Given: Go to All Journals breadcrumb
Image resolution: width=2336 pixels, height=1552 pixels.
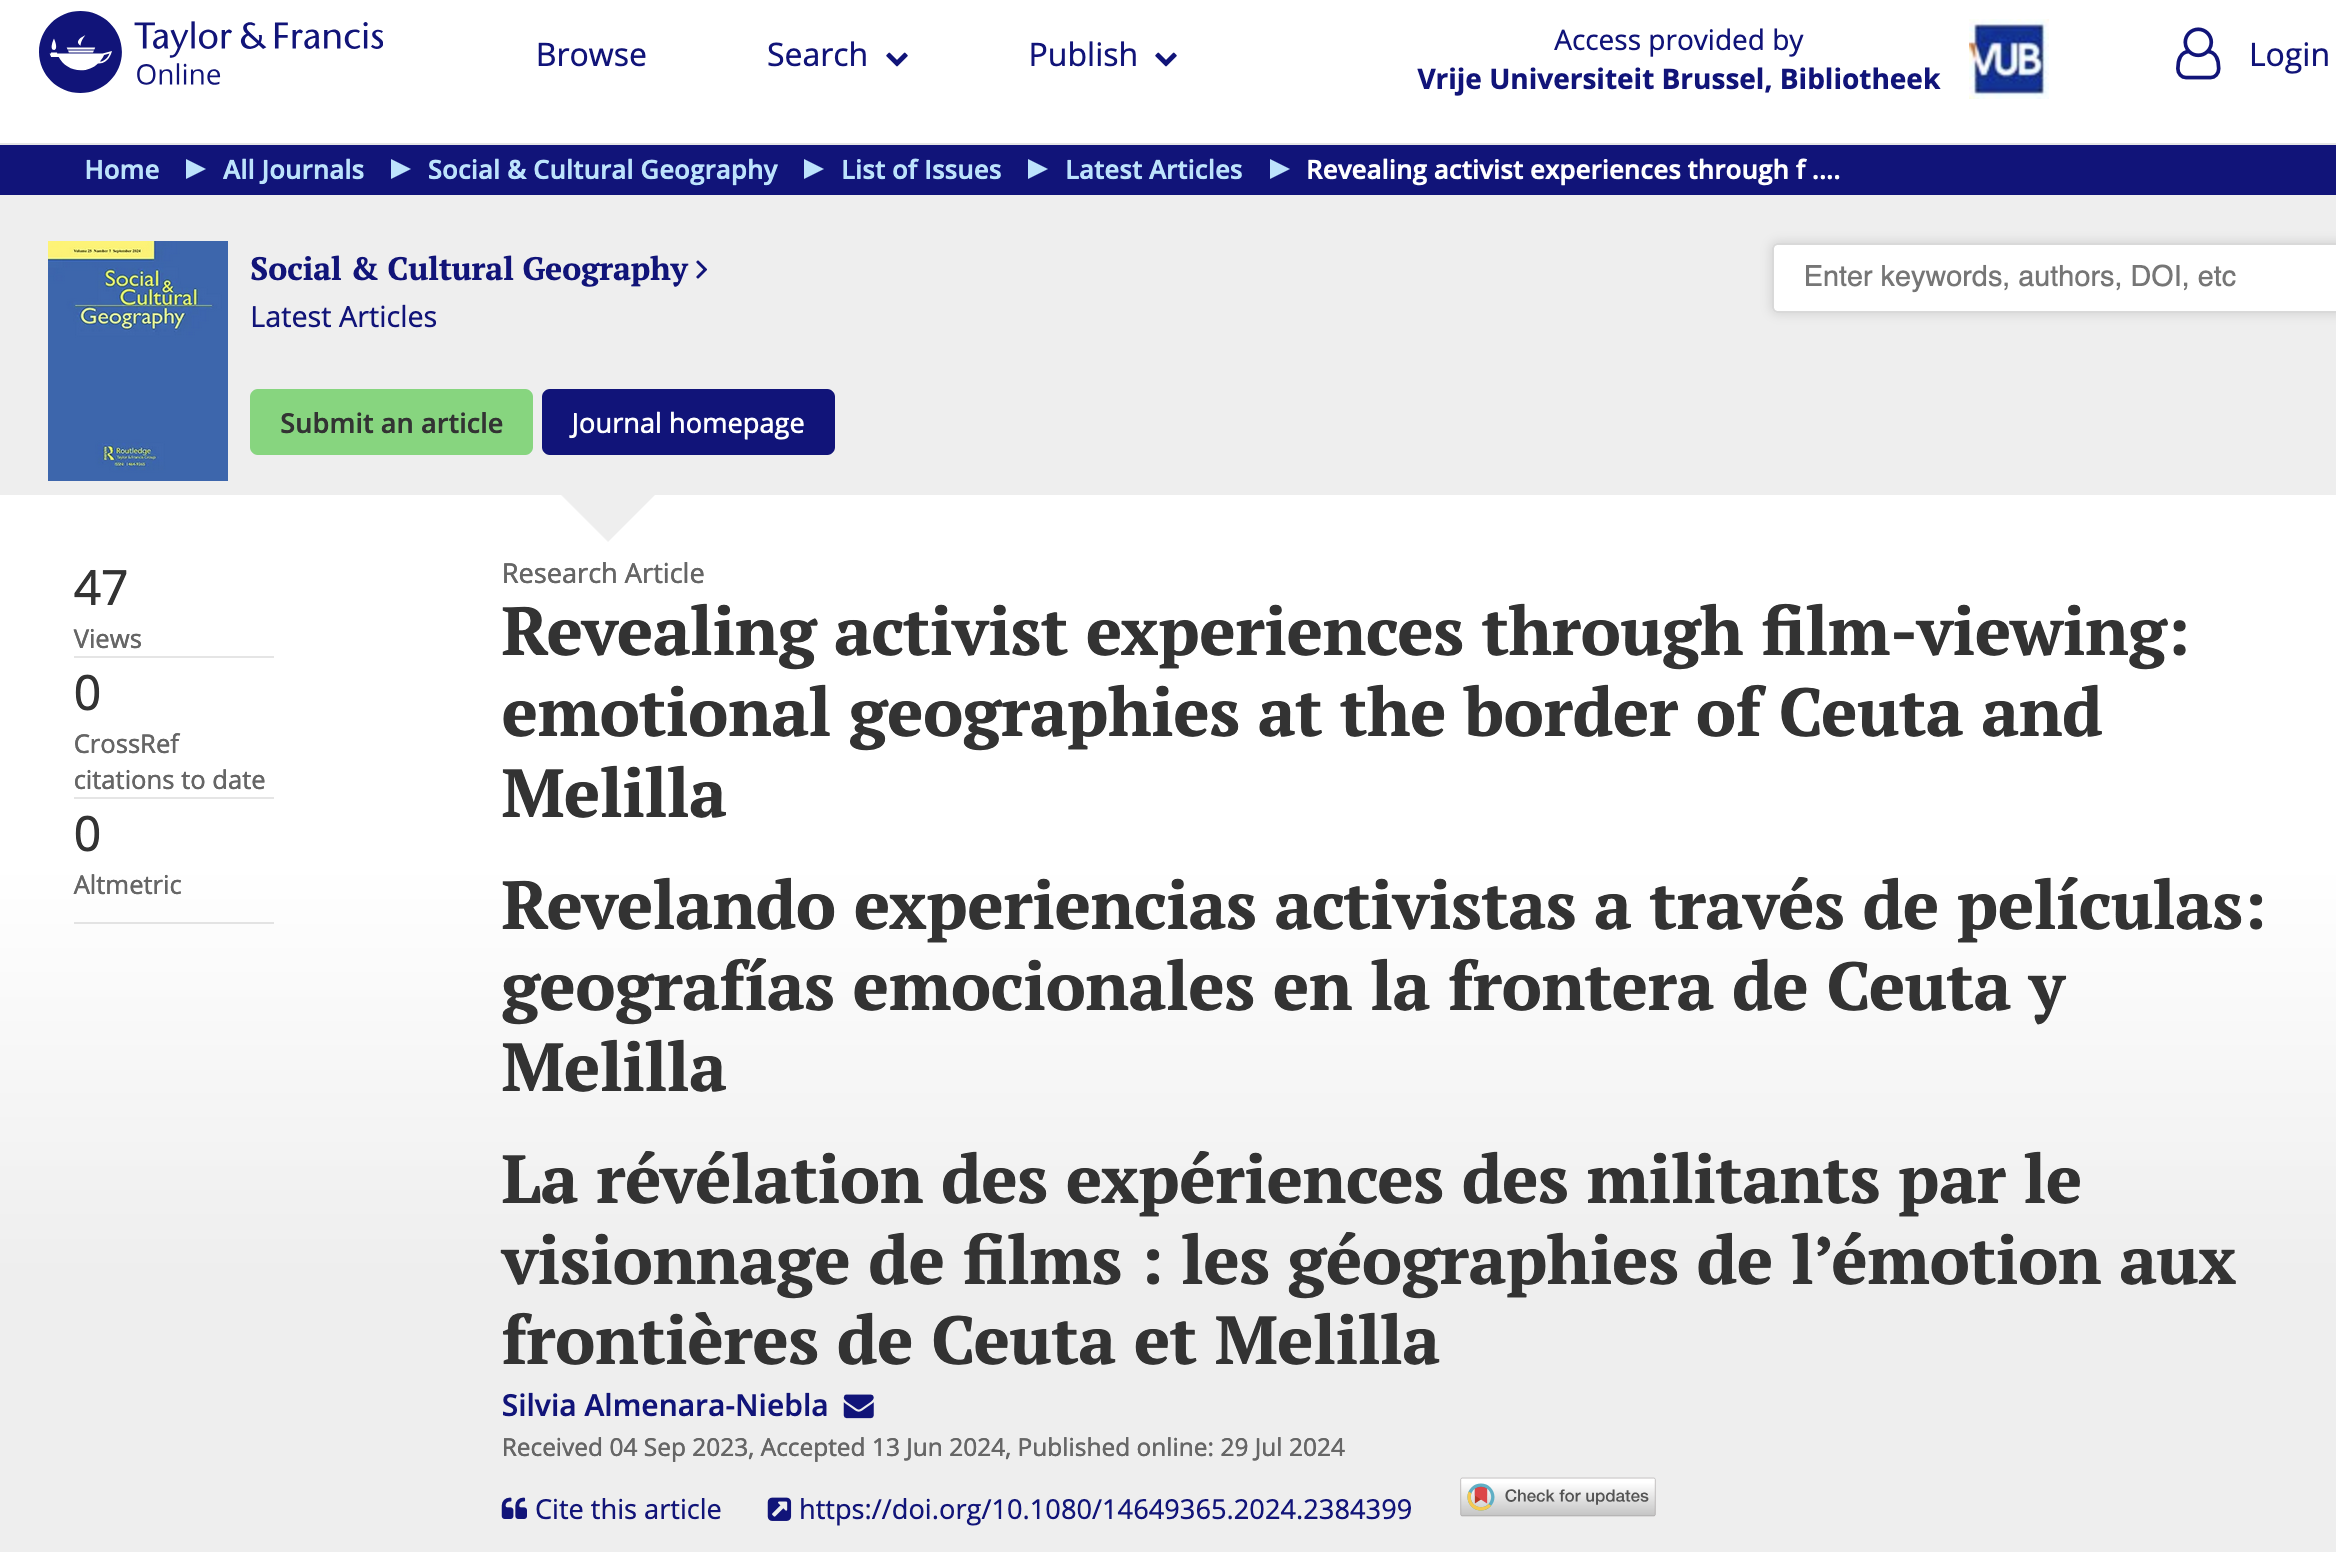Looking at the screenshot, I should point(293,170).
